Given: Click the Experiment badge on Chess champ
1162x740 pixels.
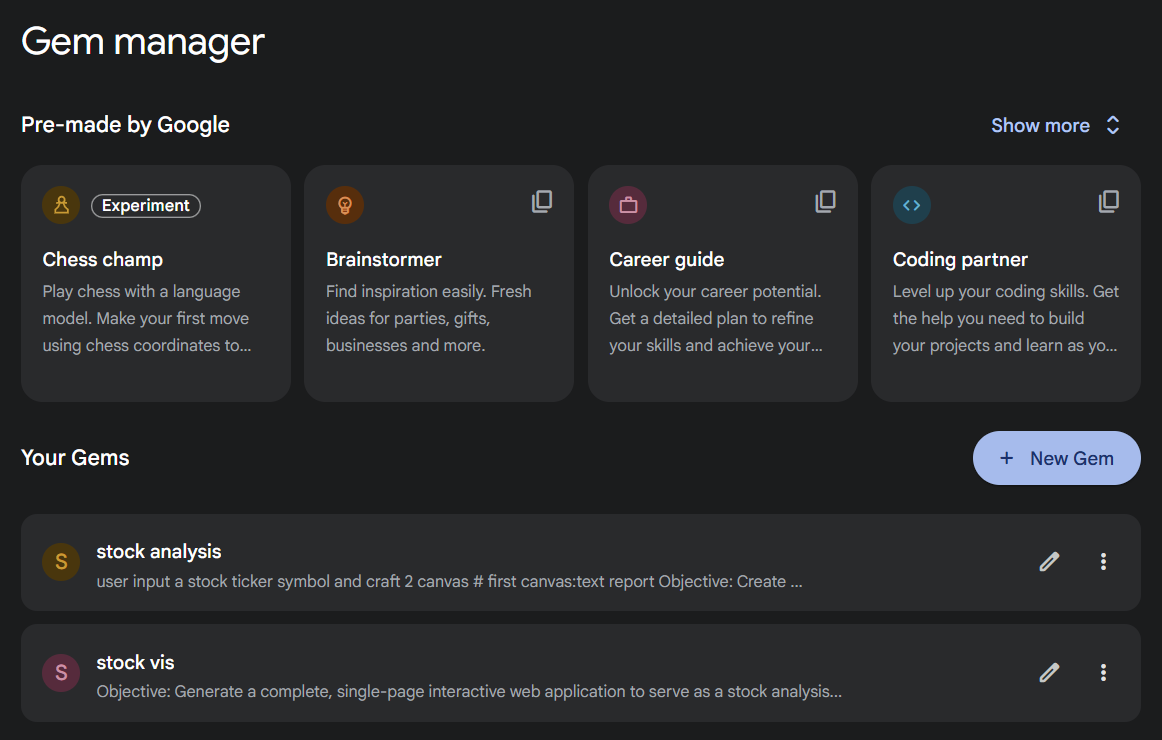Looking at the screenshot, I should [146, 206].
